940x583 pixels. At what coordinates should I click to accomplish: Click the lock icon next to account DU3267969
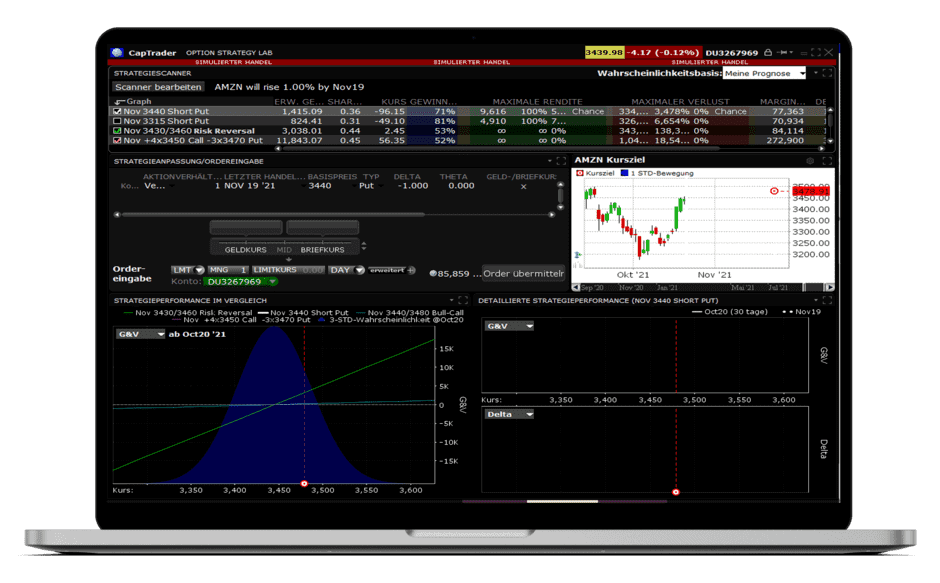point(768,52)
